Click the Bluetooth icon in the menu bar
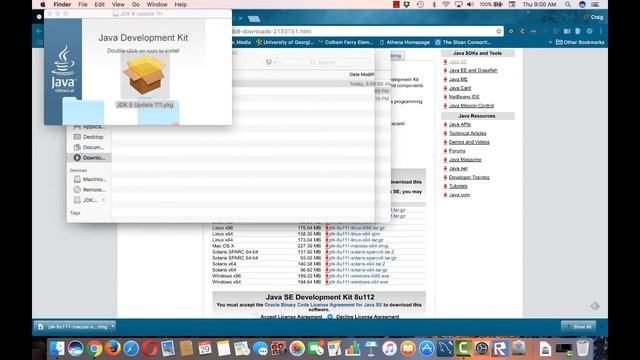This screenshot has height=360, width=640. pyautogui.click(x=434, y=4)
